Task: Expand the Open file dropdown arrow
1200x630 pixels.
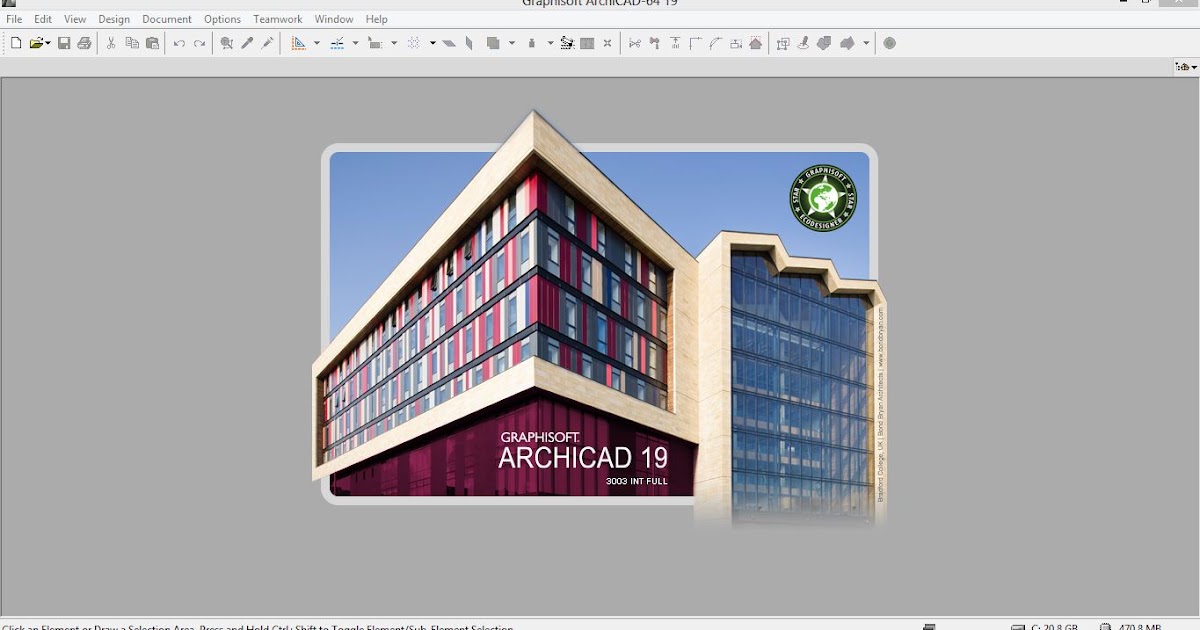Action: click(x=46, y=43)
